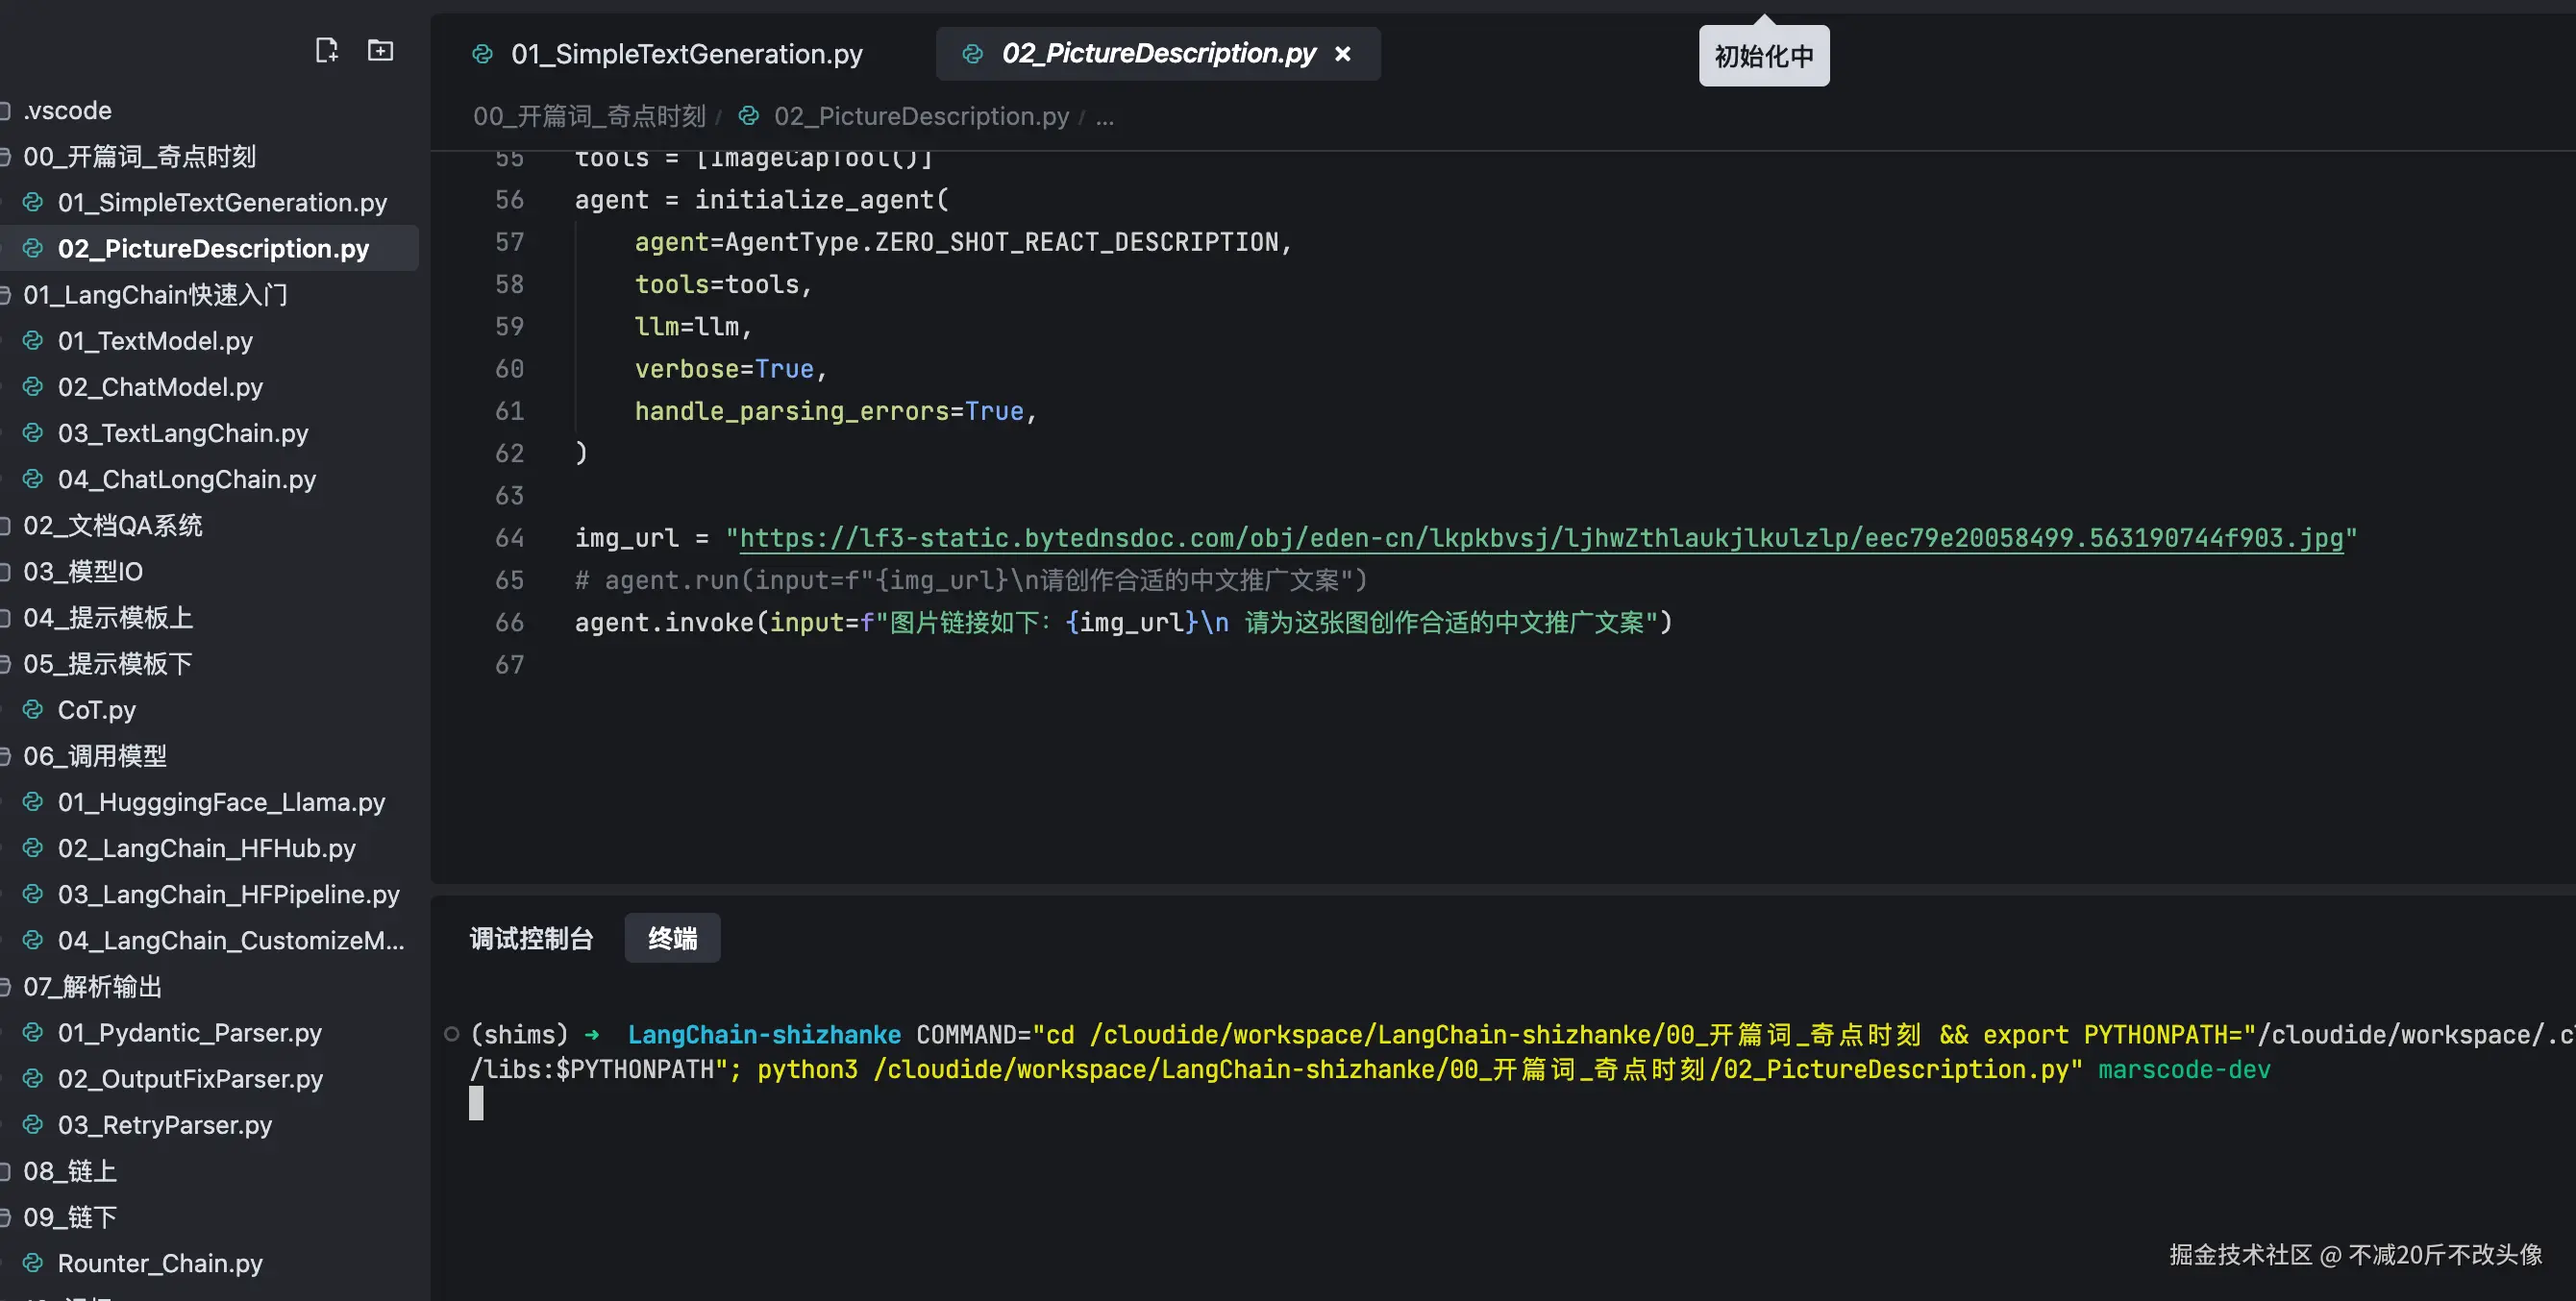Click the Python icon beside CoT.py
The height and width of the screenshot is (1301, 2576).
(x=33, y=710)
